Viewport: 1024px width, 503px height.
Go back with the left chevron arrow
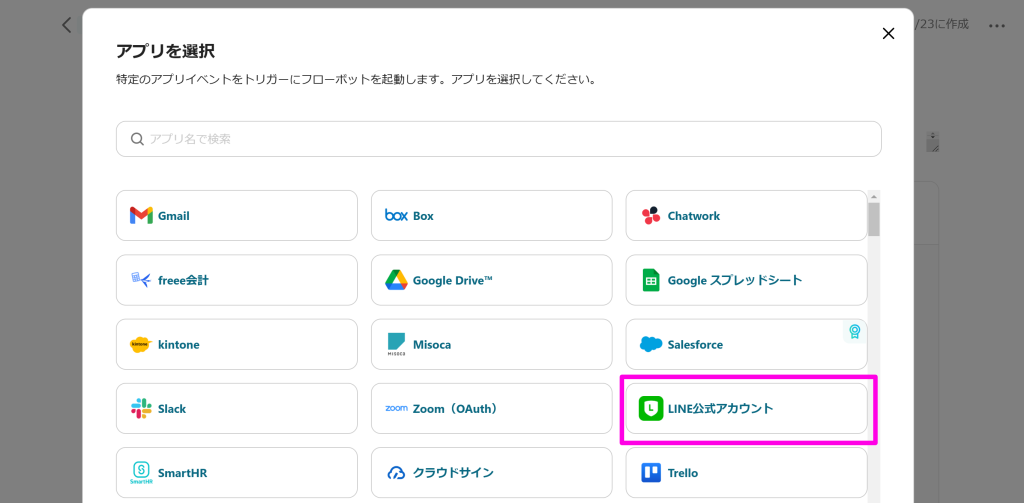[66, 25]
